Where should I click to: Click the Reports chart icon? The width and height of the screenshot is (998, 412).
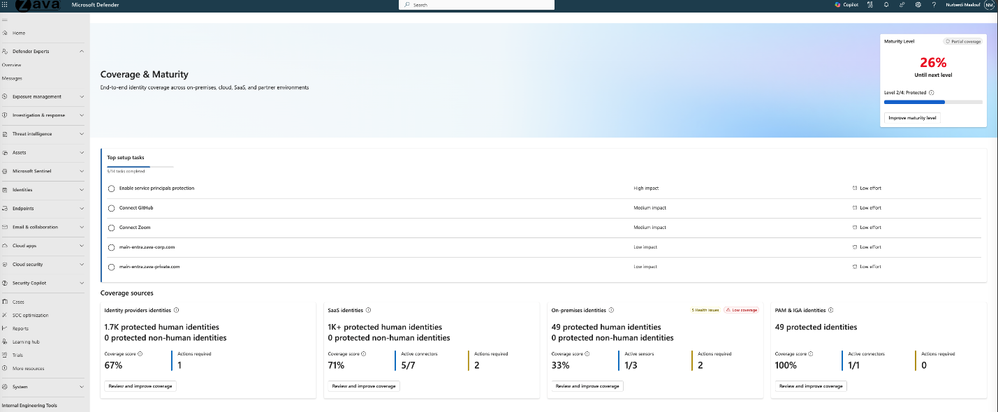coord(5,329)
